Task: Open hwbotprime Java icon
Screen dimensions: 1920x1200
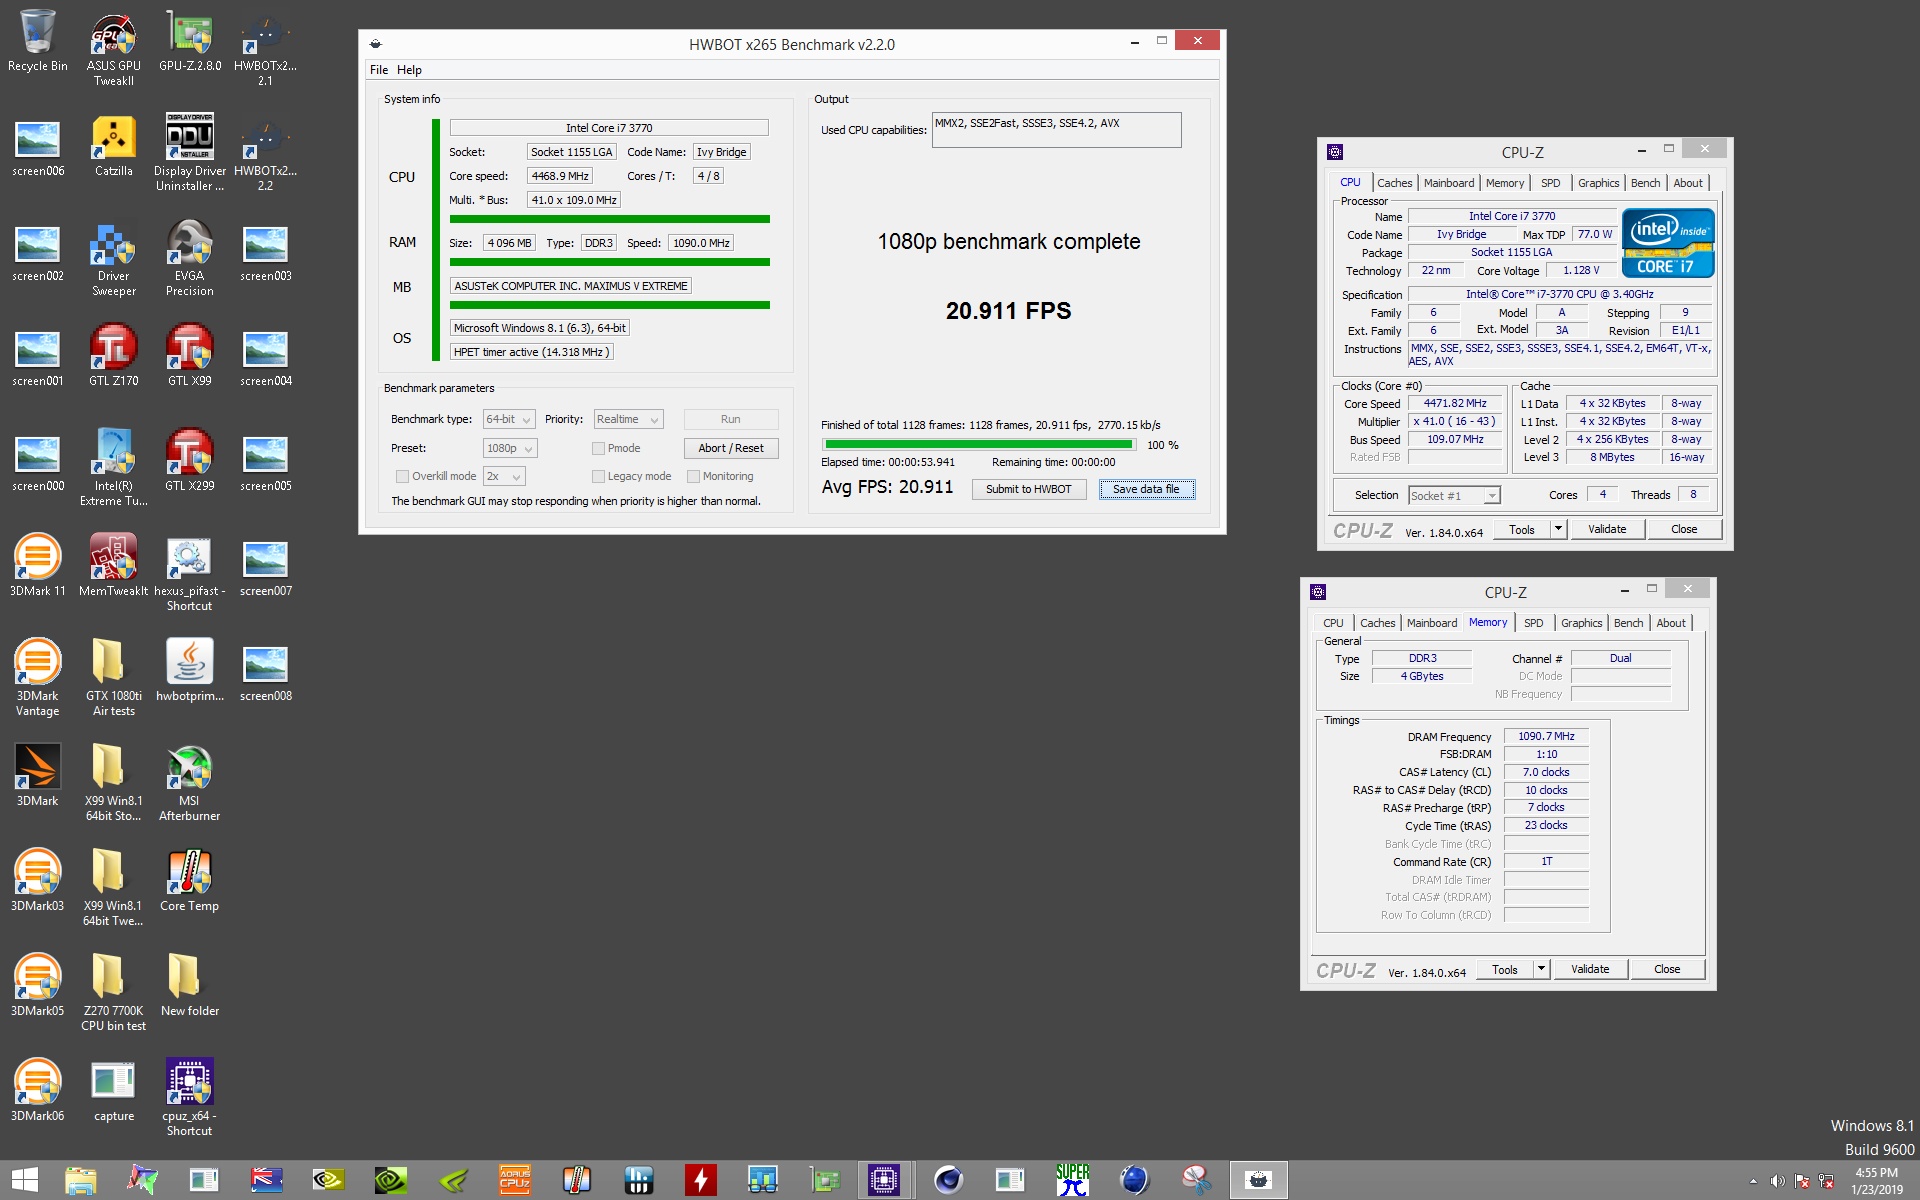Action: [x=189, y=670]
